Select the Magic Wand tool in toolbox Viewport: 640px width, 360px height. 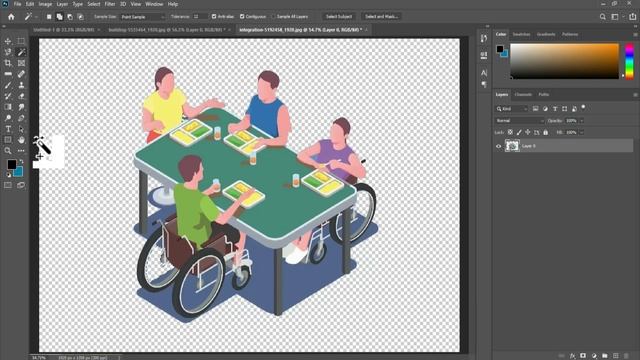21,52
